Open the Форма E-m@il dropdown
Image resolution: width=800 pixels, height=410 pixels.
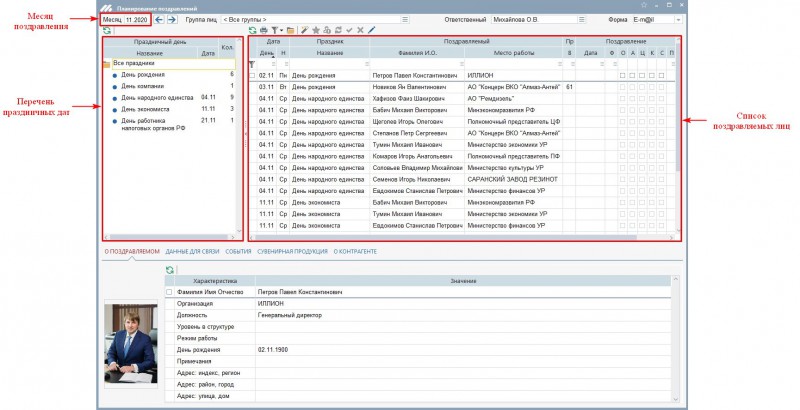tap(678, 20)
